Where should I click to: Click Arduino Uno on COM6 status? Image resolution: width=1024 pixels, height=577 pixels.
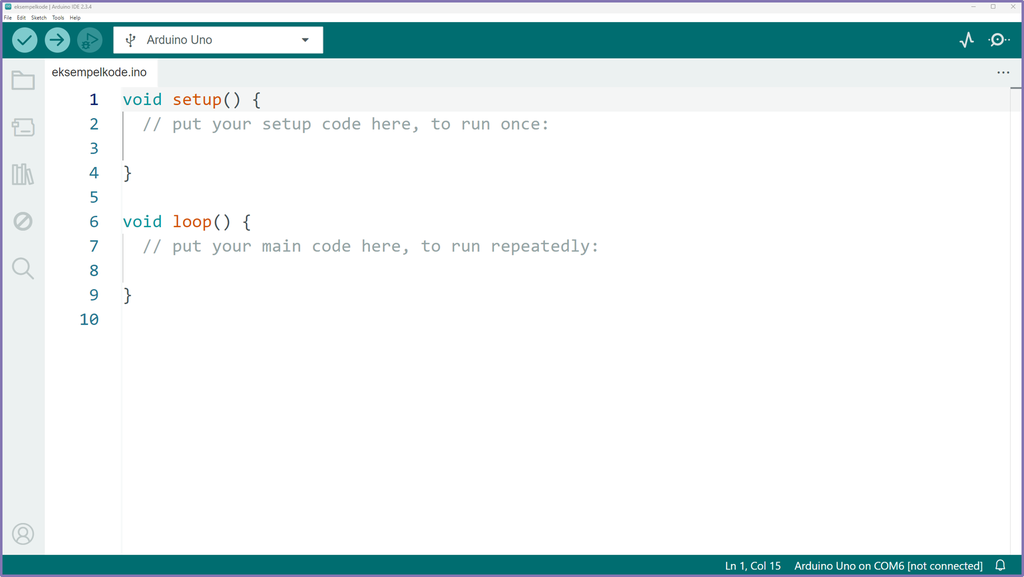pyautogui.click(x=888, y=566)
